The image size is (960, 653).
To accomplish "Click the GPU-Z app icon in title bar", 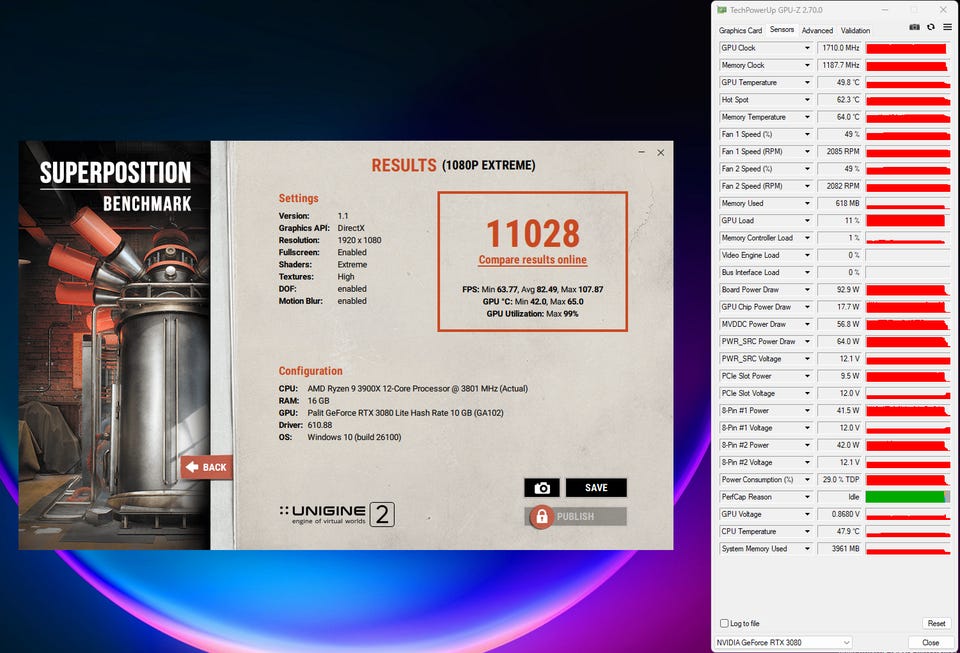I will (x=722, y=10).
